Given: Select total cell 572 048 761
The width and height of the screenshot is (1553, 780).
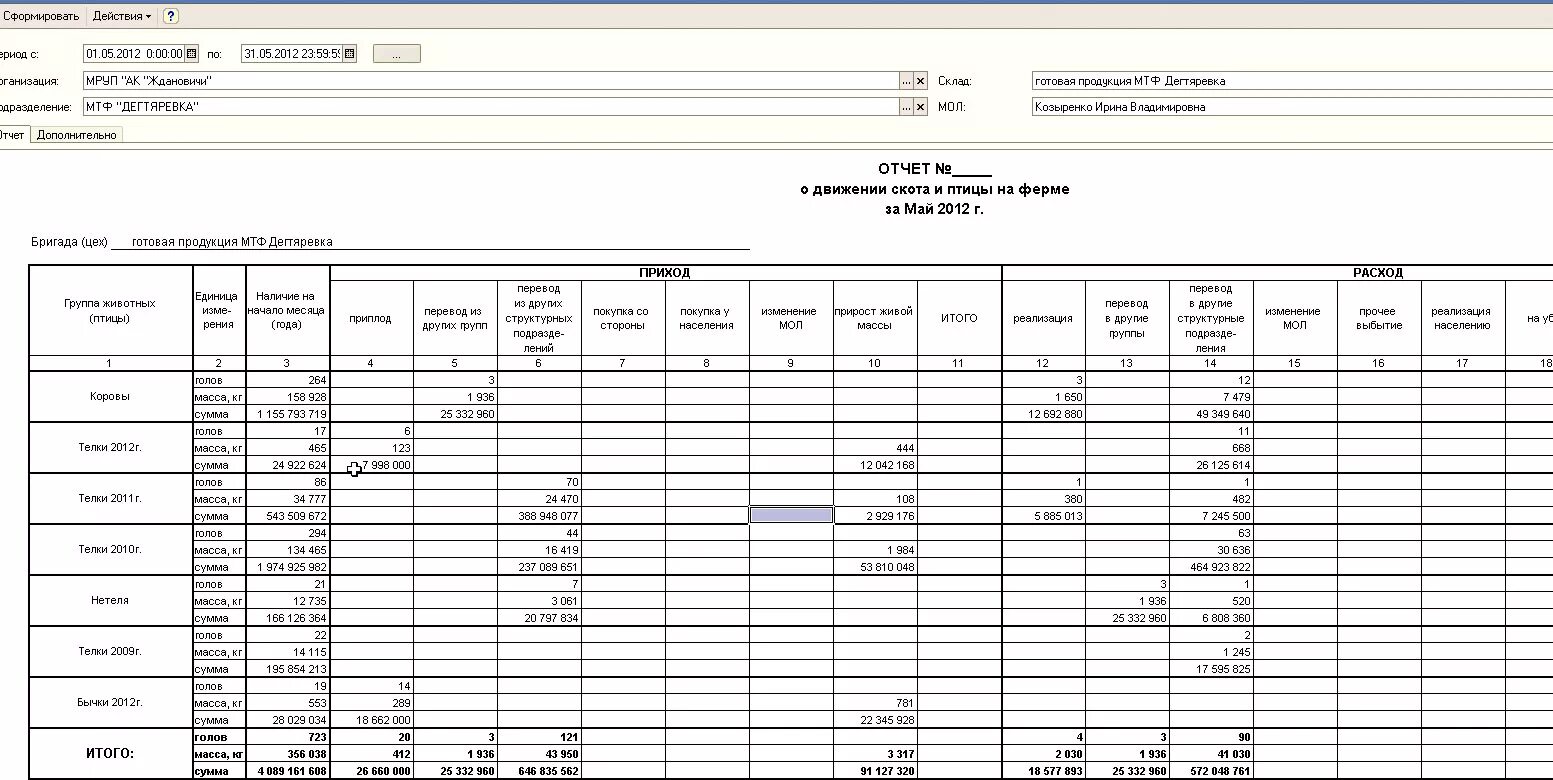Looking at the screenshot, I should 1211,771.
